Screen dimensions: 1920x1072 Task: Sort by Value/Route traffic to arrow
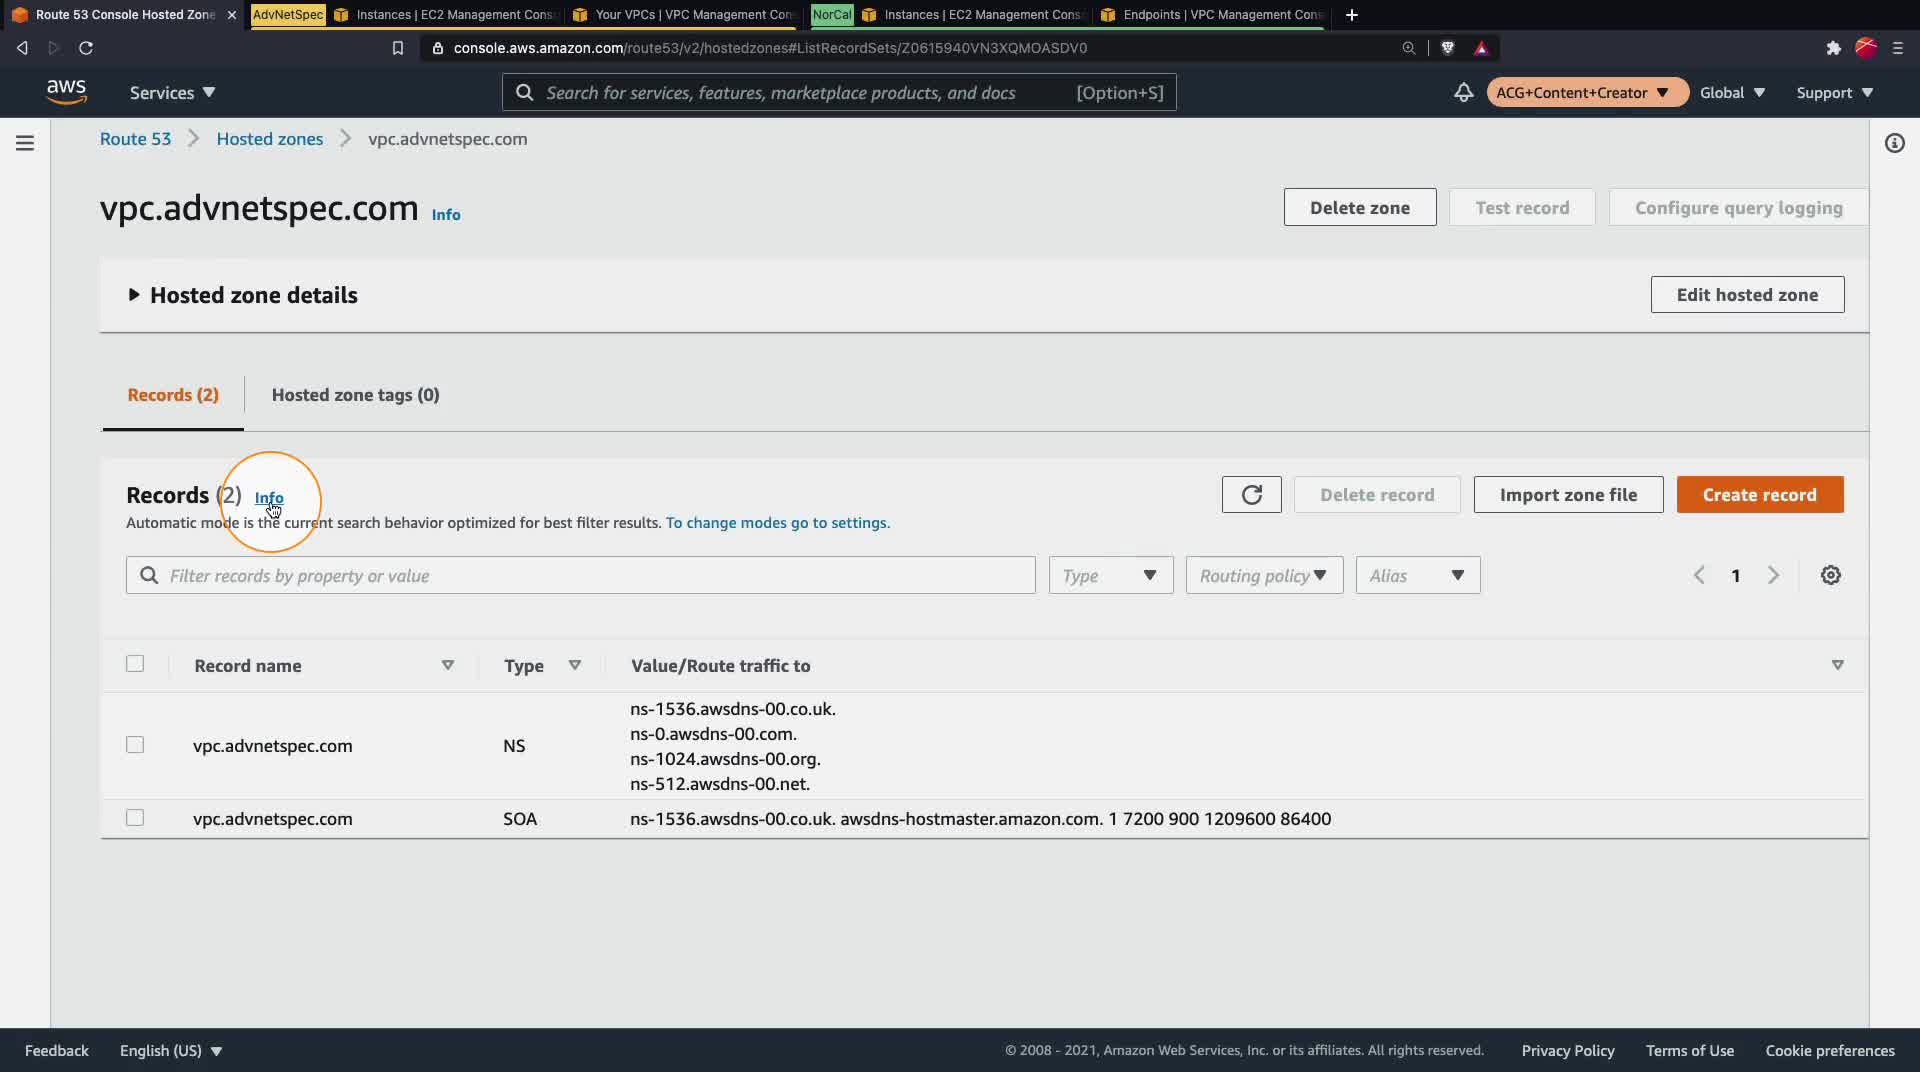[x=1837, y=665]
